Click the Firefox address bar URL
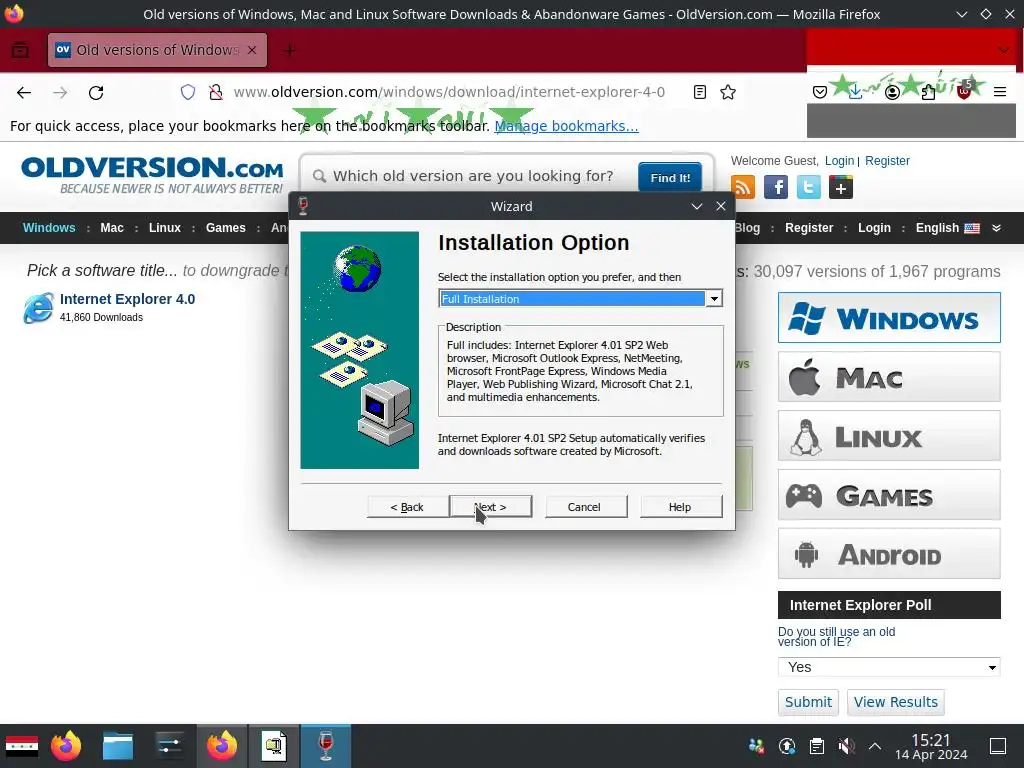The image size is (1024, 768). [449, 92]
